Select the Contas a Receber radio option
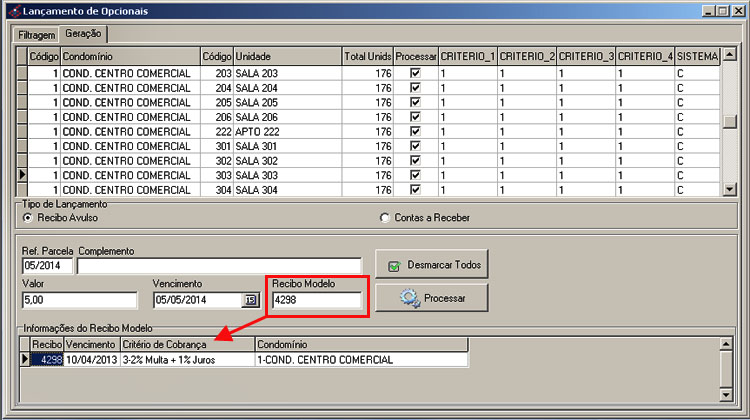This screenshot has height=420, width=750. click(385, 217)
